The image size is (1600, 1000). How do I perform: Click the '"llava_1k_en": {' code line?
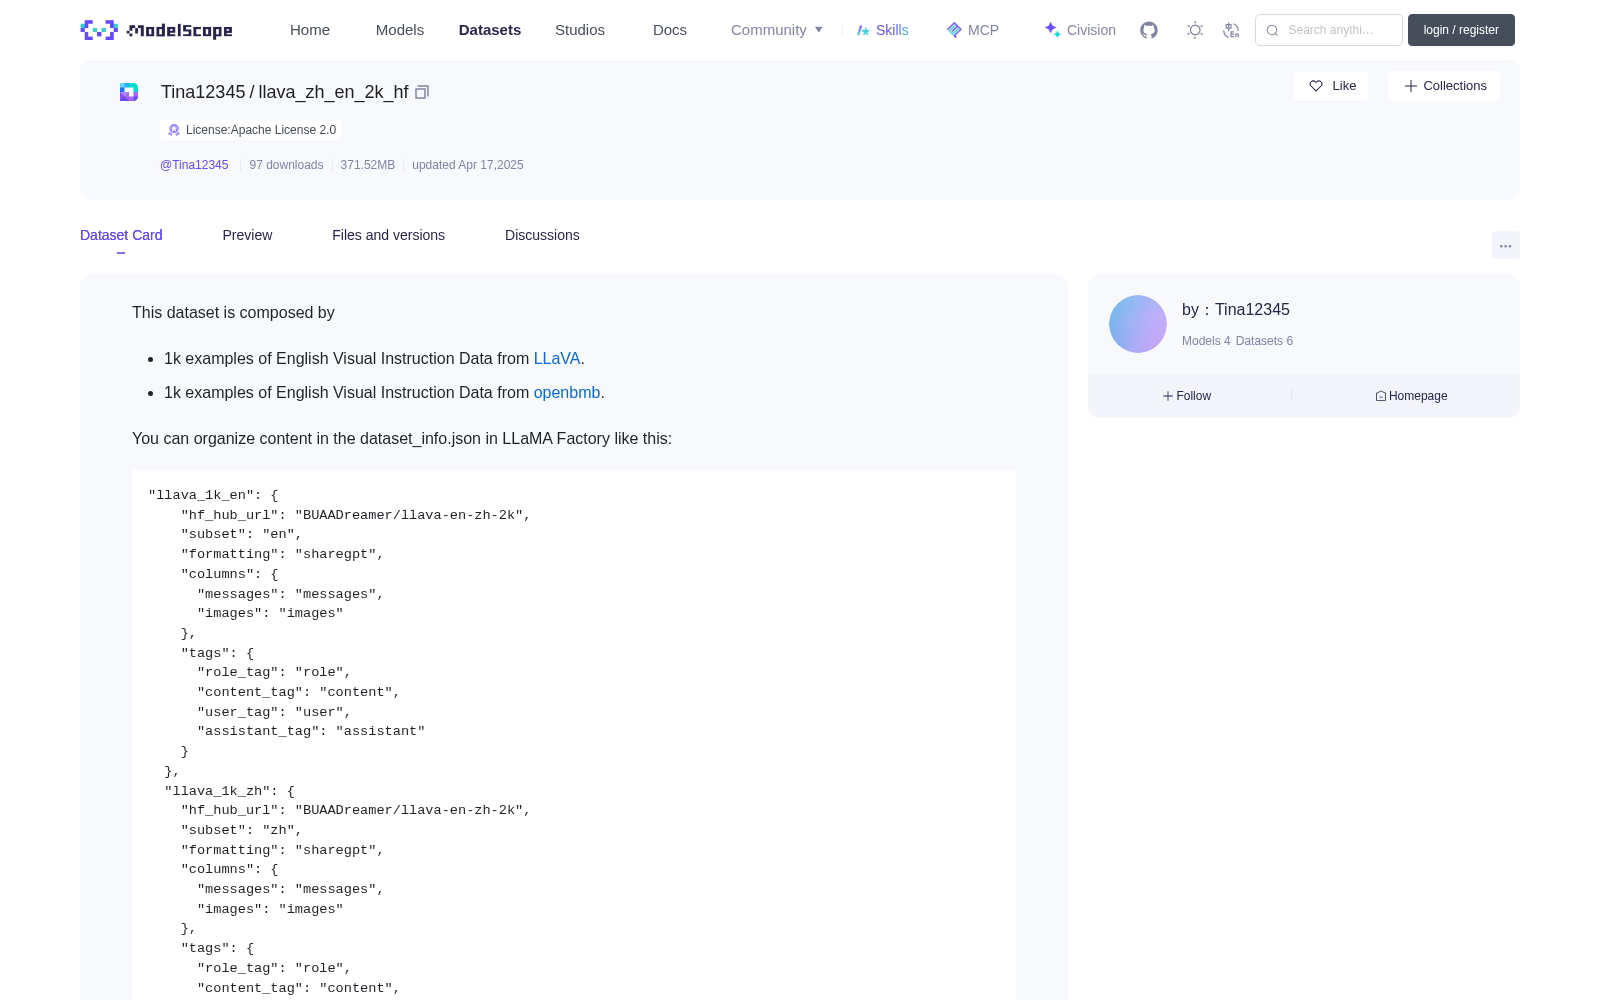(x=213, y=495)
